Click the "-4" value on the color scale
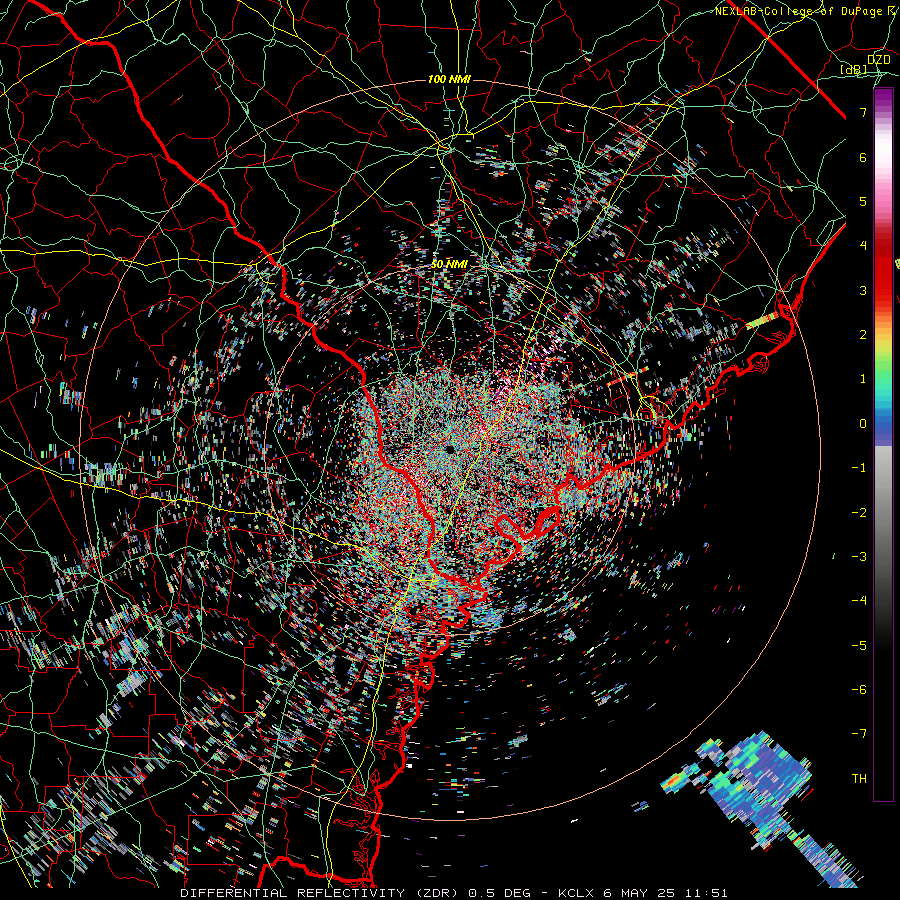Image resolution: width=900 pixels, height=900 pixels. click(x=859, y=601)
